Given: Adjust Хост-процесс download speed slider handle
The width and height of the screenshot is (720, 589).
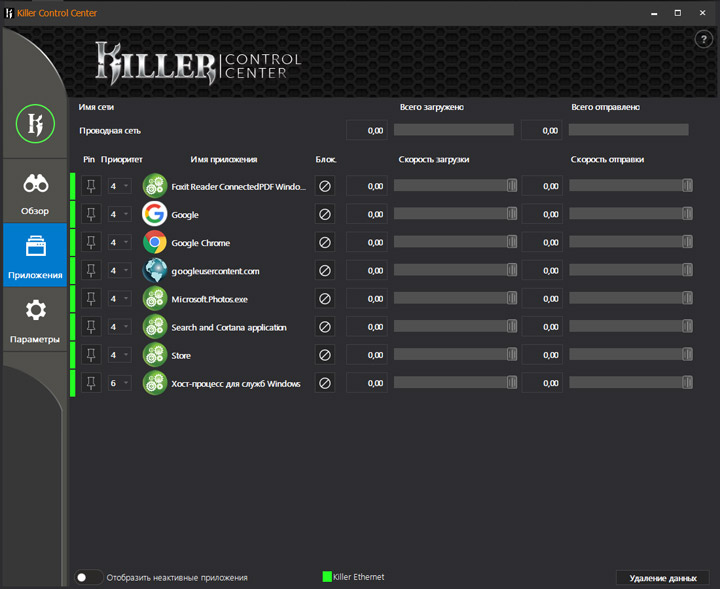Looking at the screenshot, I should pos(512,382).
